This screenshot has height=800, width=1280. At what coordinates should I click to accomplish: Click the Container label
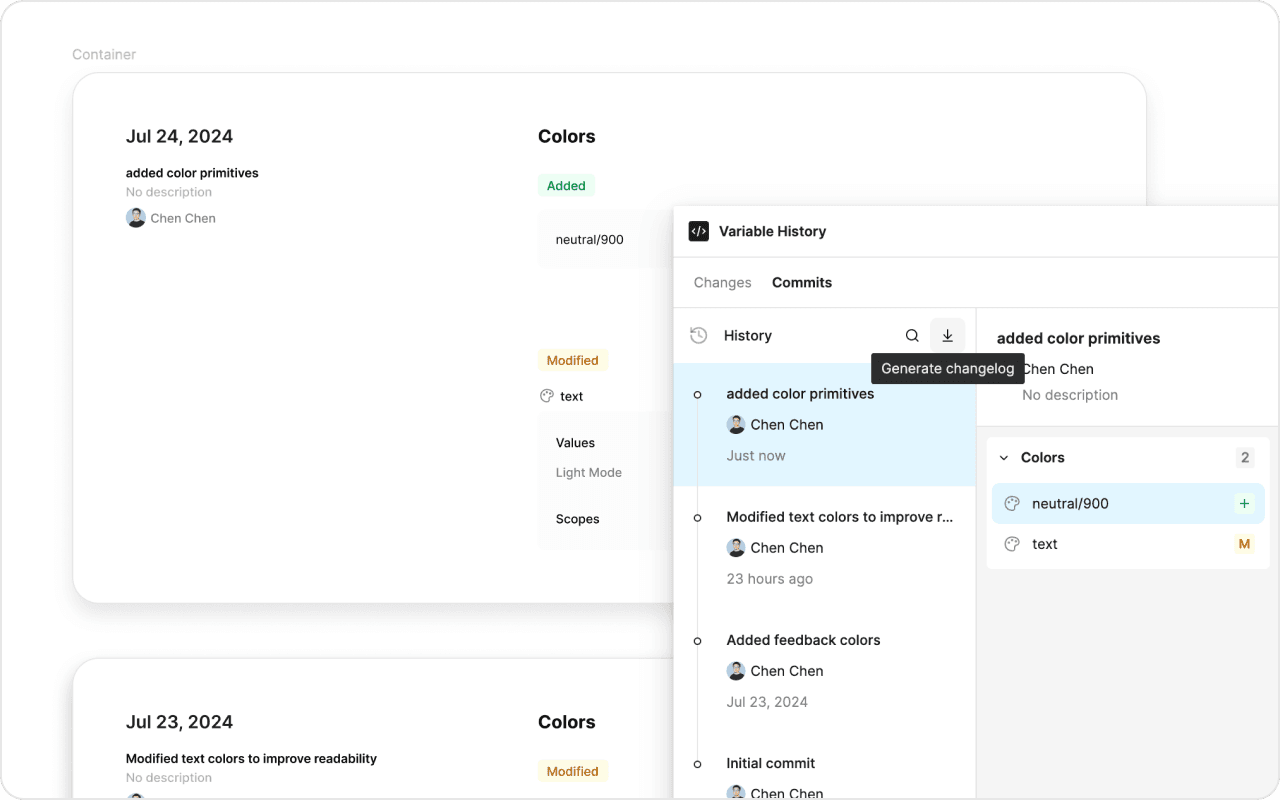click(x=104, y=55)
